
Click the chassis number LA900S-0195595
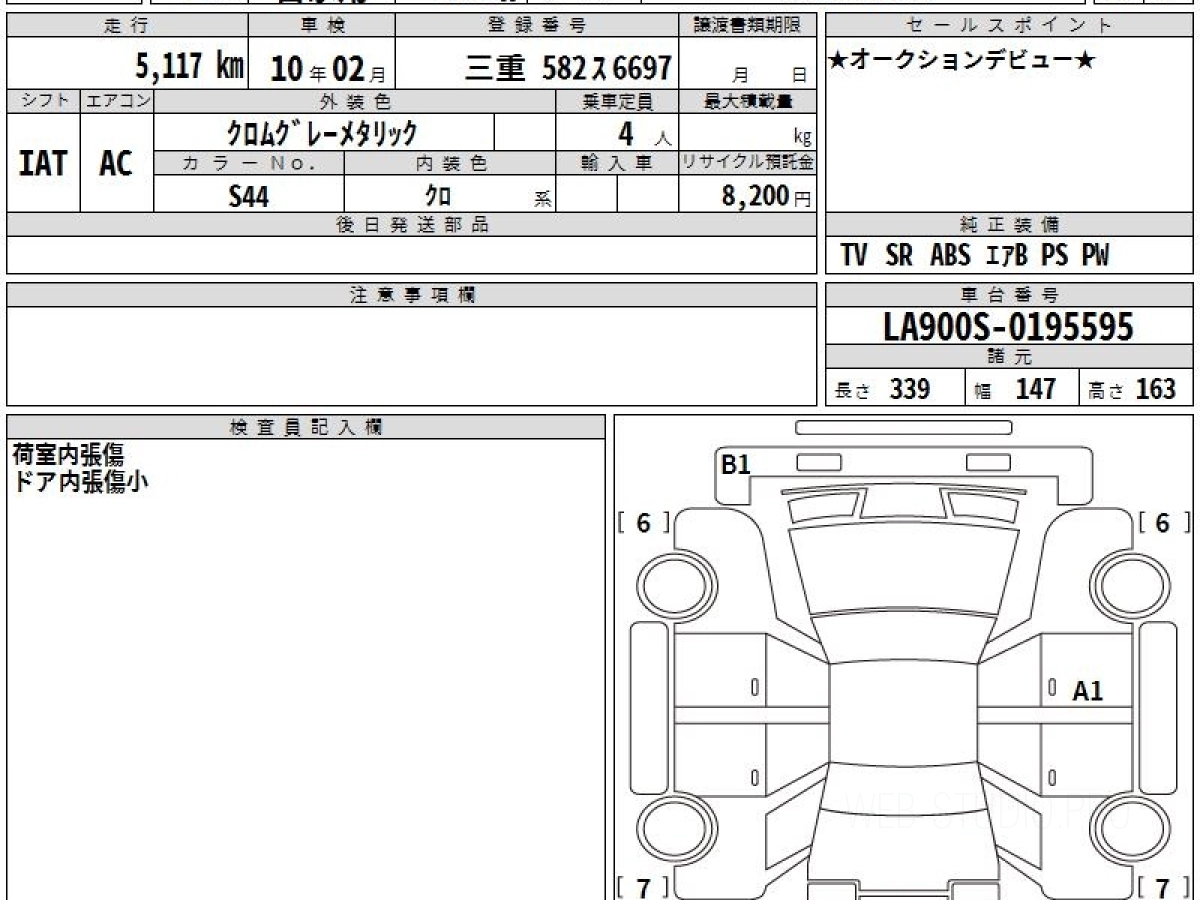pyautogui.click(x=1008, y=327)
